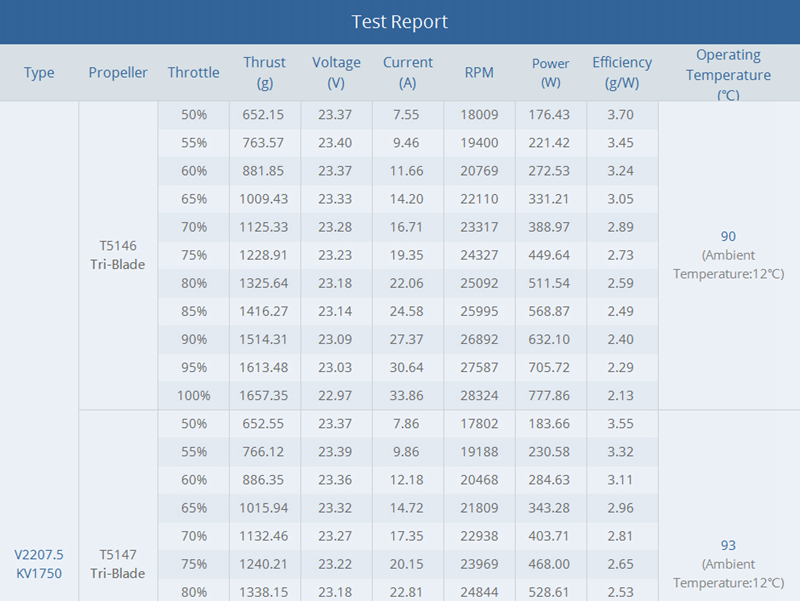Click the 90 operating temperature value
This screenshot has height=601, width=800.
pyautogui.click(x=728, y=237)
